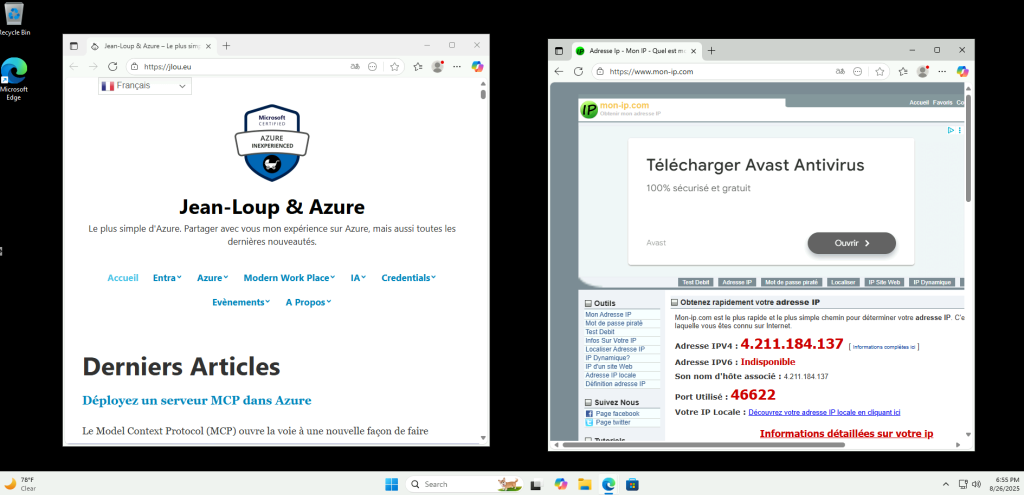Image resolution: width=1024 pixels, height=495 pixels.
Task: Select IP Dynamique tab
Action: coord(932,282)
